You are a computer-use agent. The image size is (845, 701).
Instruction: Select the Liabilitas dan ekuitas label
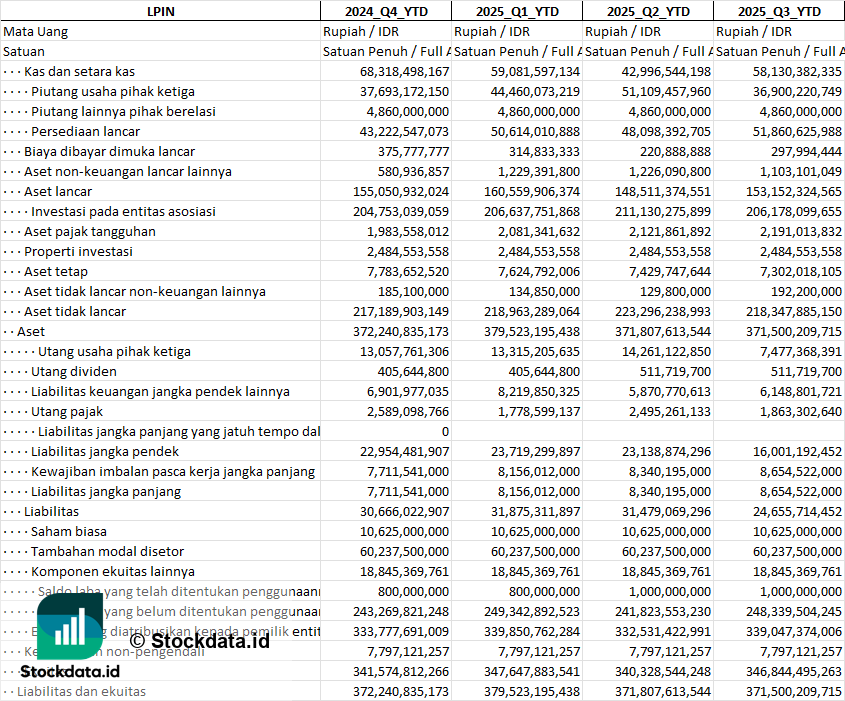[81, 691]
